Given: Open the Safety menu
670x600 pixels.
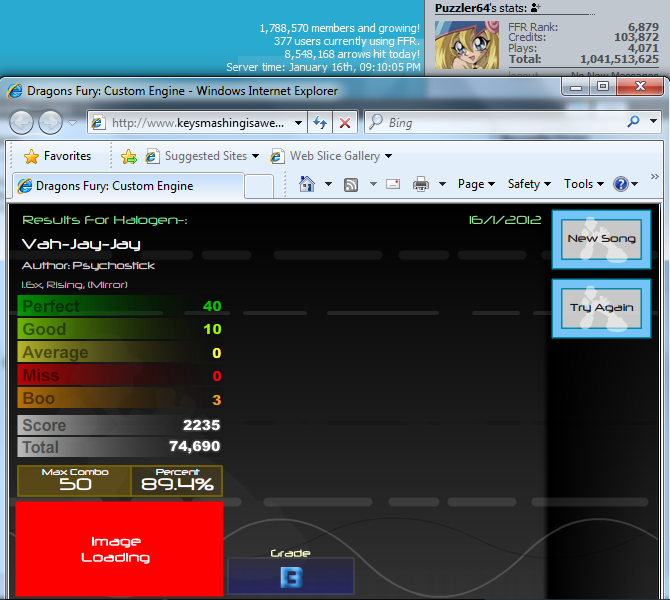Looking at the screenshot, I should click(529, 184).
